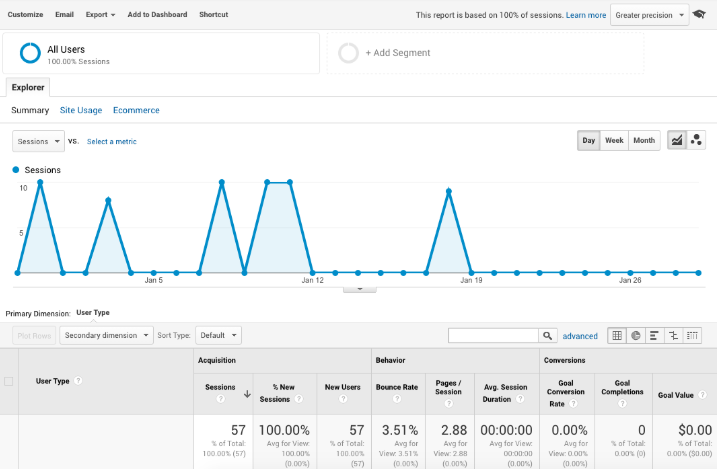Click the $0.00 Goal Value total
This screenshot has height=469, width=717.
[695, 430]
